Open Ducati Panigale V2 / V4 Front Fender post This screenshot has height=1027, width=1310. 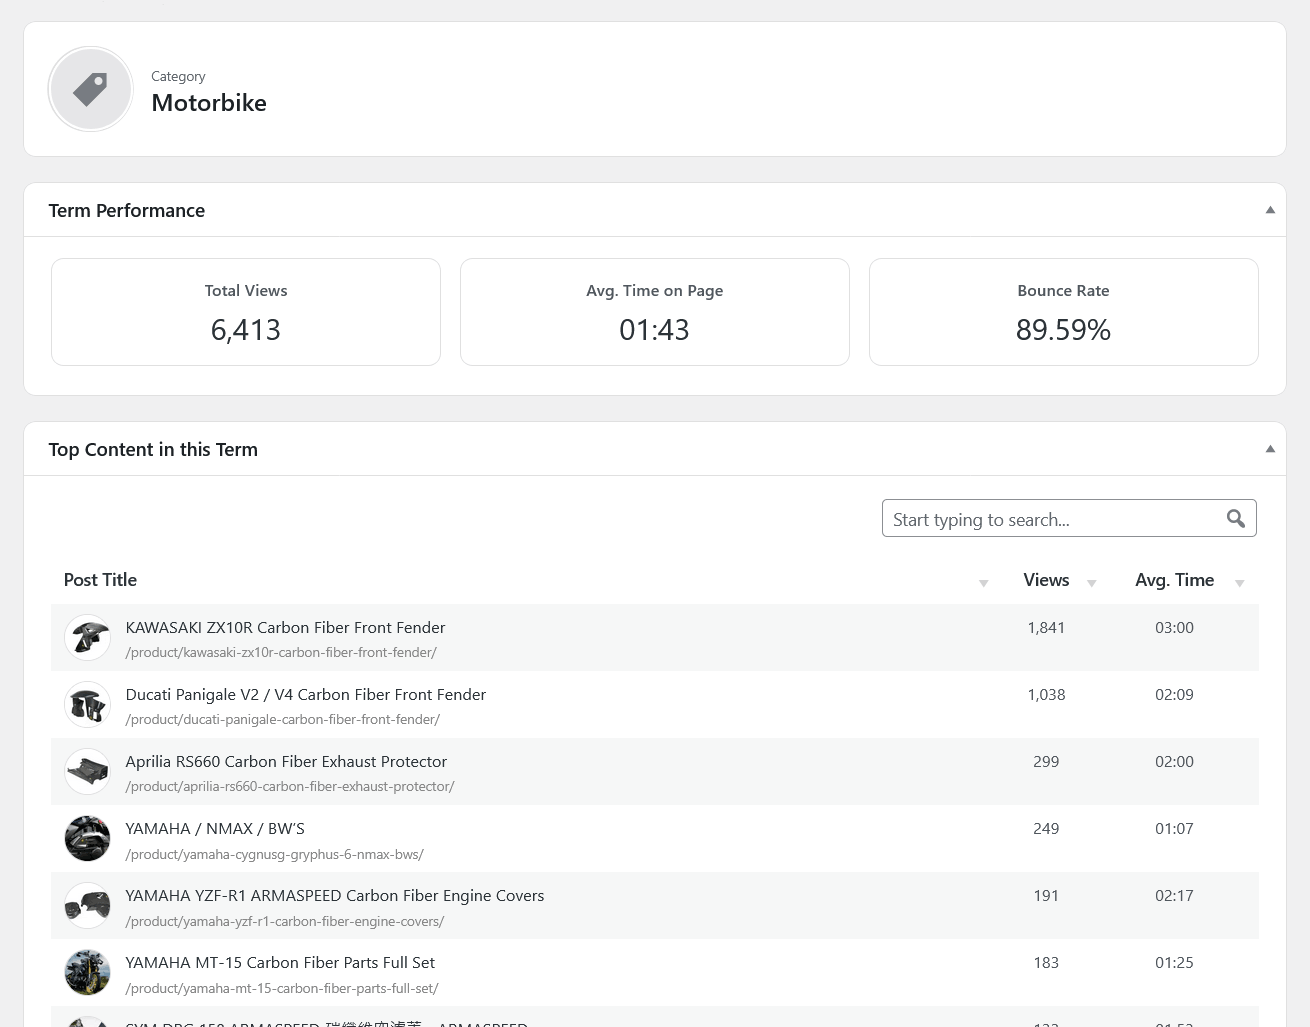point(305,694)
